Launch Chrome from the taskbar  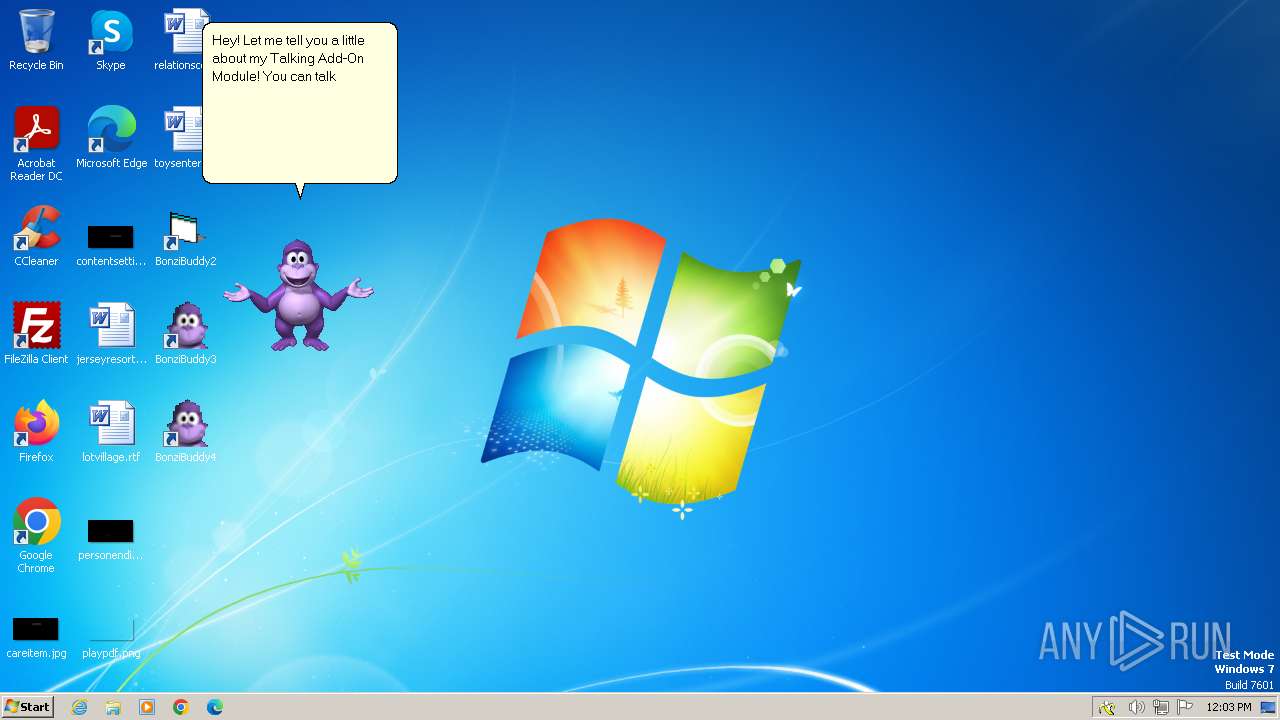(181, 707)
